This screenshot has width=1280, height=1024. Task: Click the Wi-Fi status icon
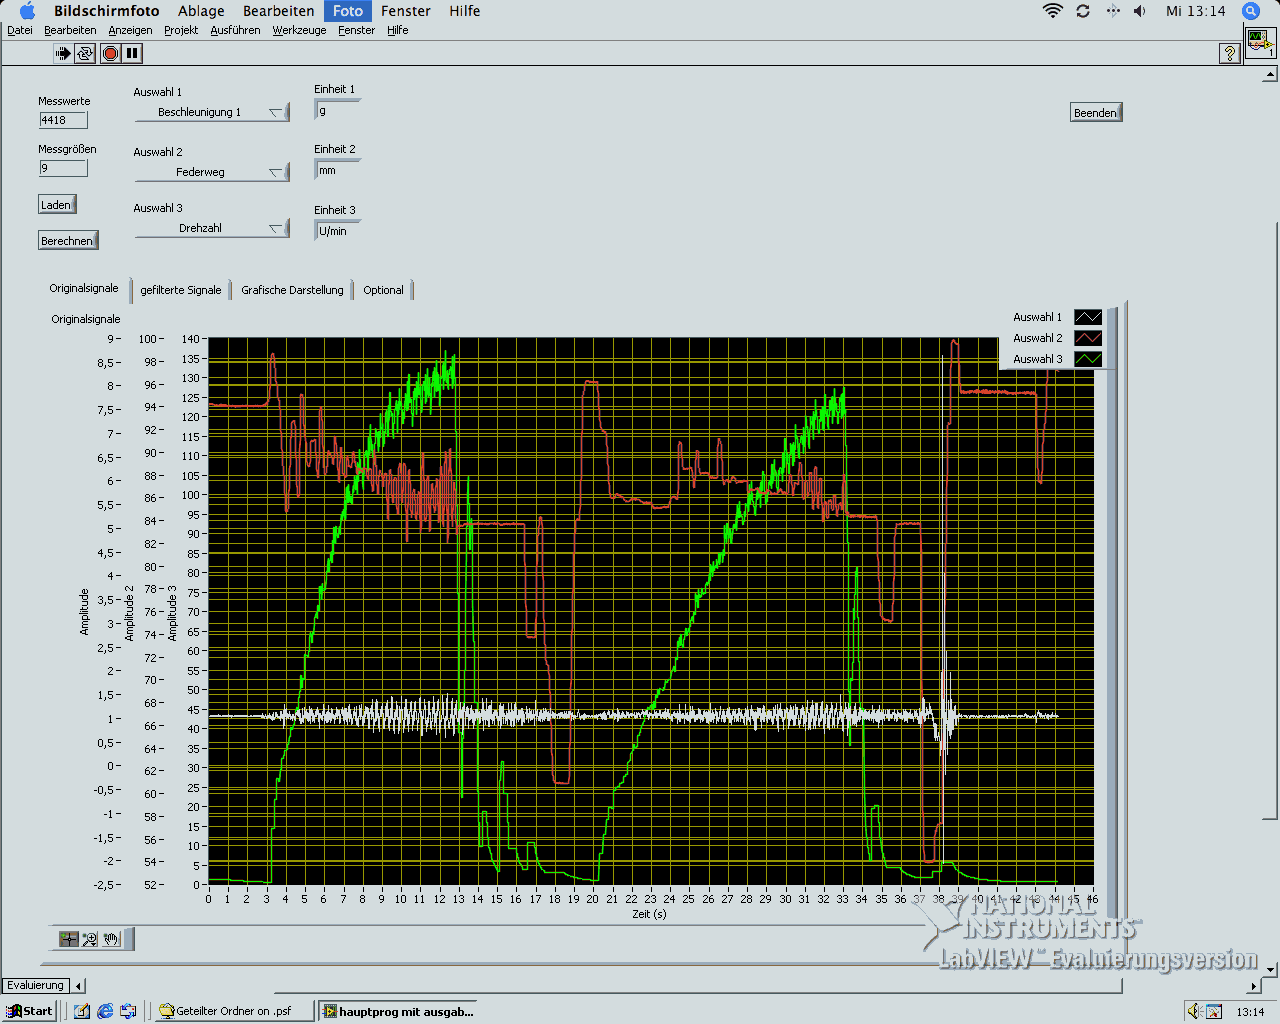click(x=1052, y=11)
